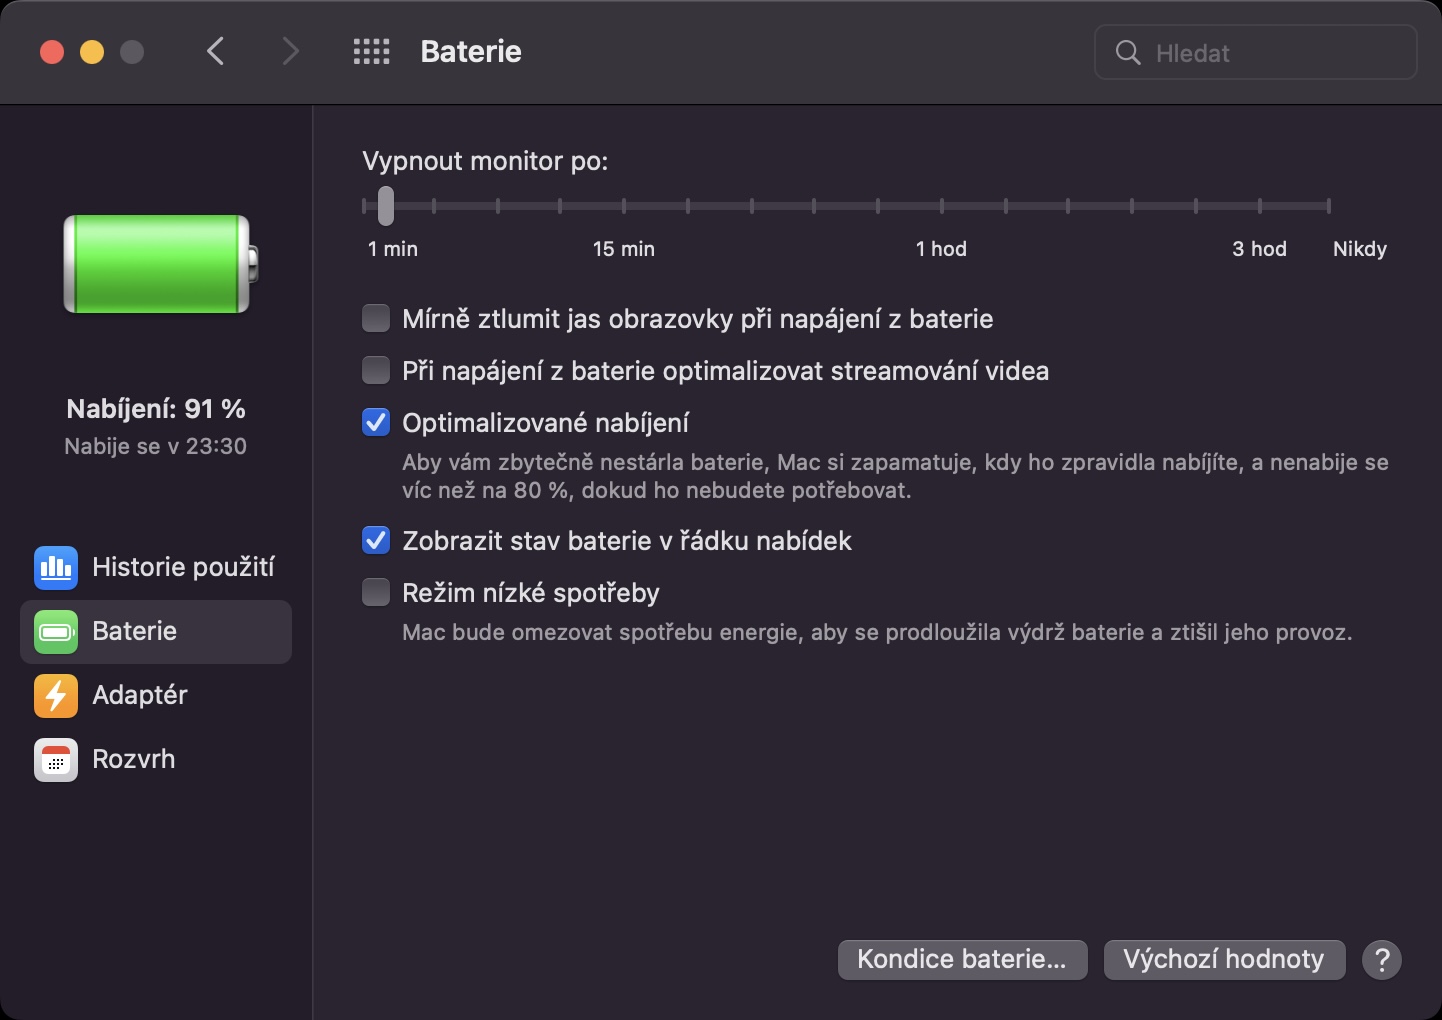Screen dimensions: 1442x1020
Task: Click the green Baterie sidebar icon
Action: [x=56, y=632]
